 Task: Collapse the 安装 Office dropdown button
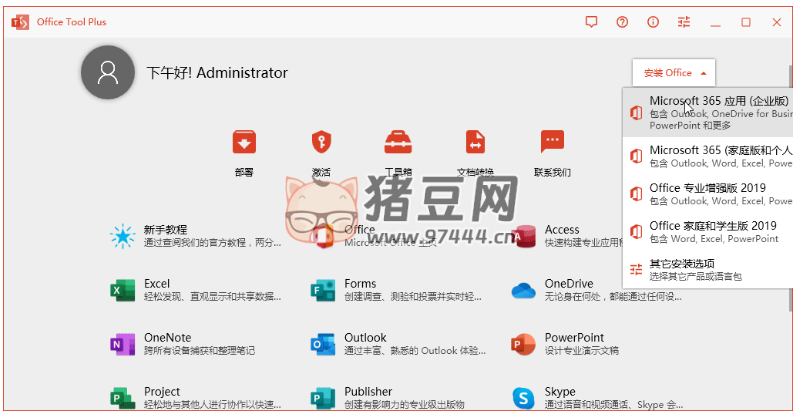tap(673, 73)
